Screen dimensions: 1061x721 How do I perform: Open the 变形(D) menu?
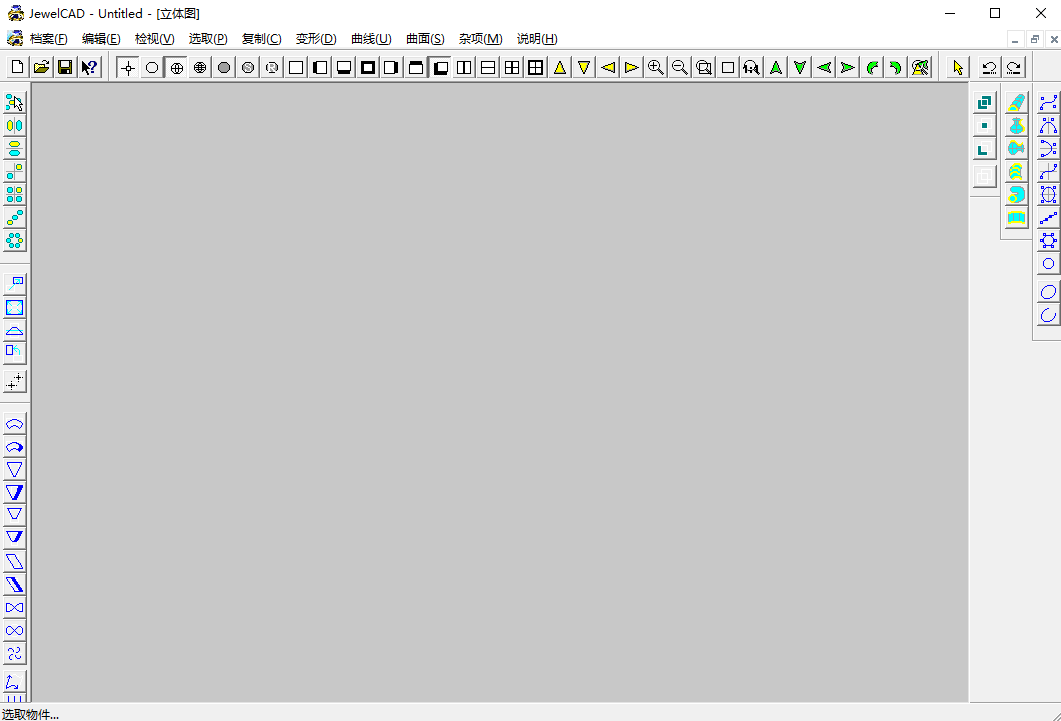[x=316, y=39]
